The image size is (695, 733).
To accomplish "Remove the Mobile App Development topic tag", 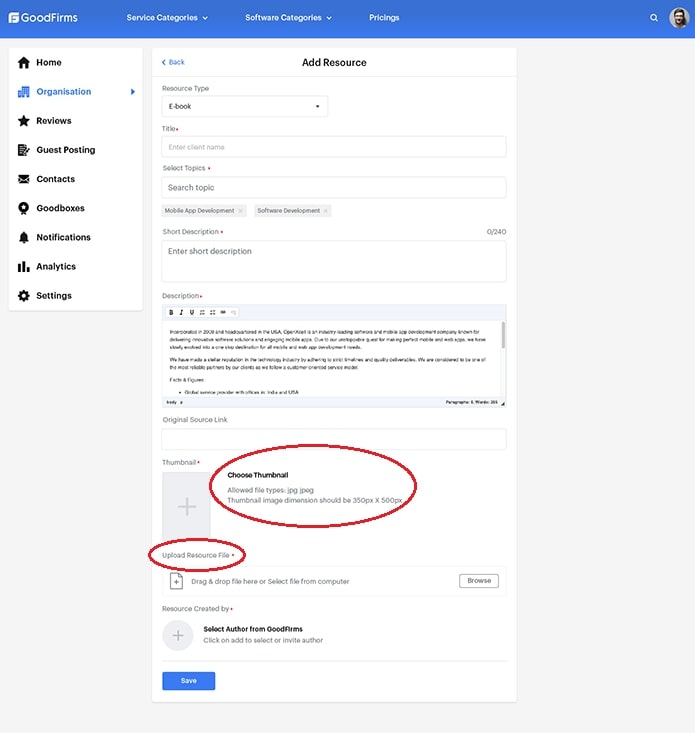I will (240, 211).
